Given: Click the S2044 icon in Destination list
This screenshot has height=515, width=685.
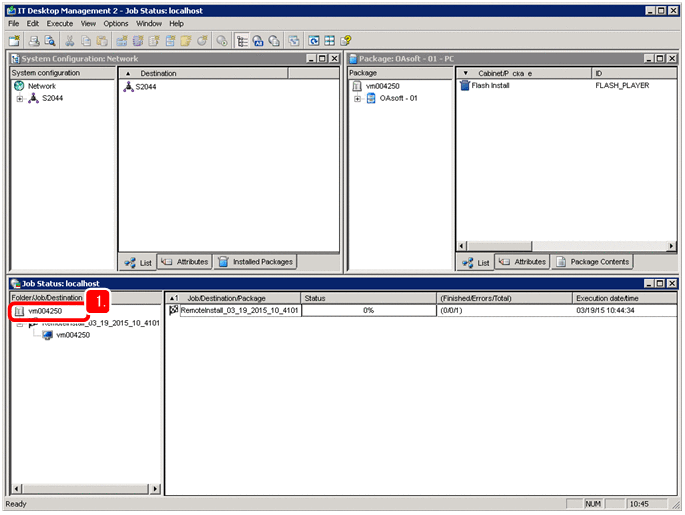Looking at the screenshot, I should click(x=128, y=87).
